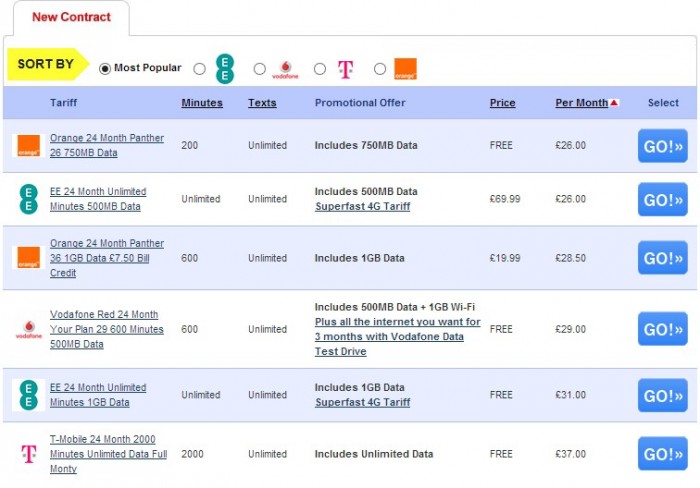The width and height of the screenshot is (700, 488).
Task: Click the Vodafone logo in the sort bar
Action: [285, 69]
